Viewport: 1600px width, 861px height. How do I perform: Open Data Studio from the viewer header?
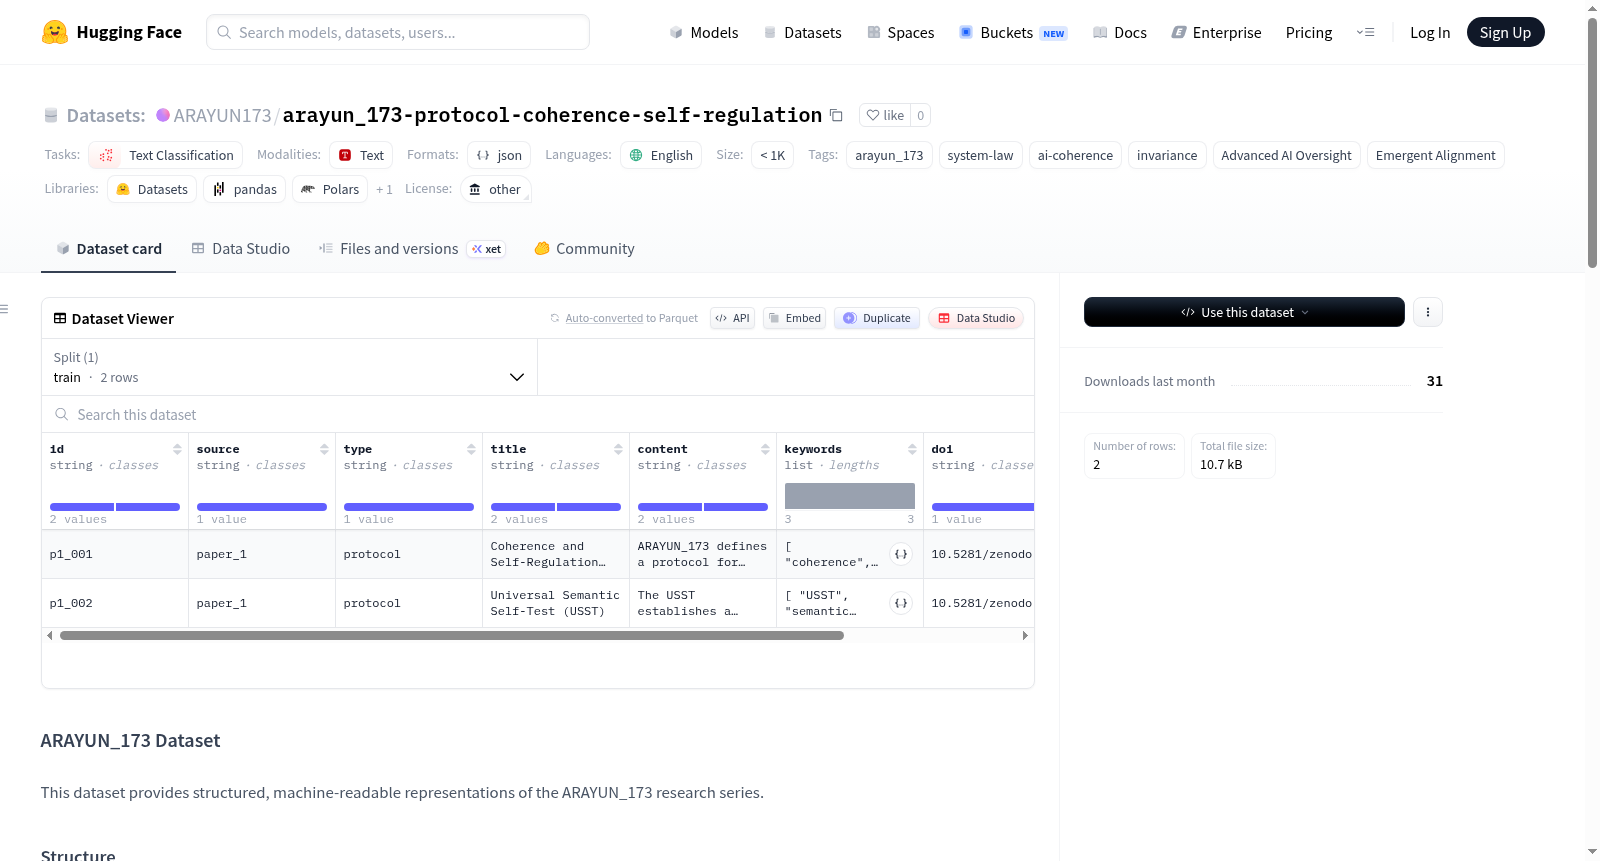(x=976, y=318)
